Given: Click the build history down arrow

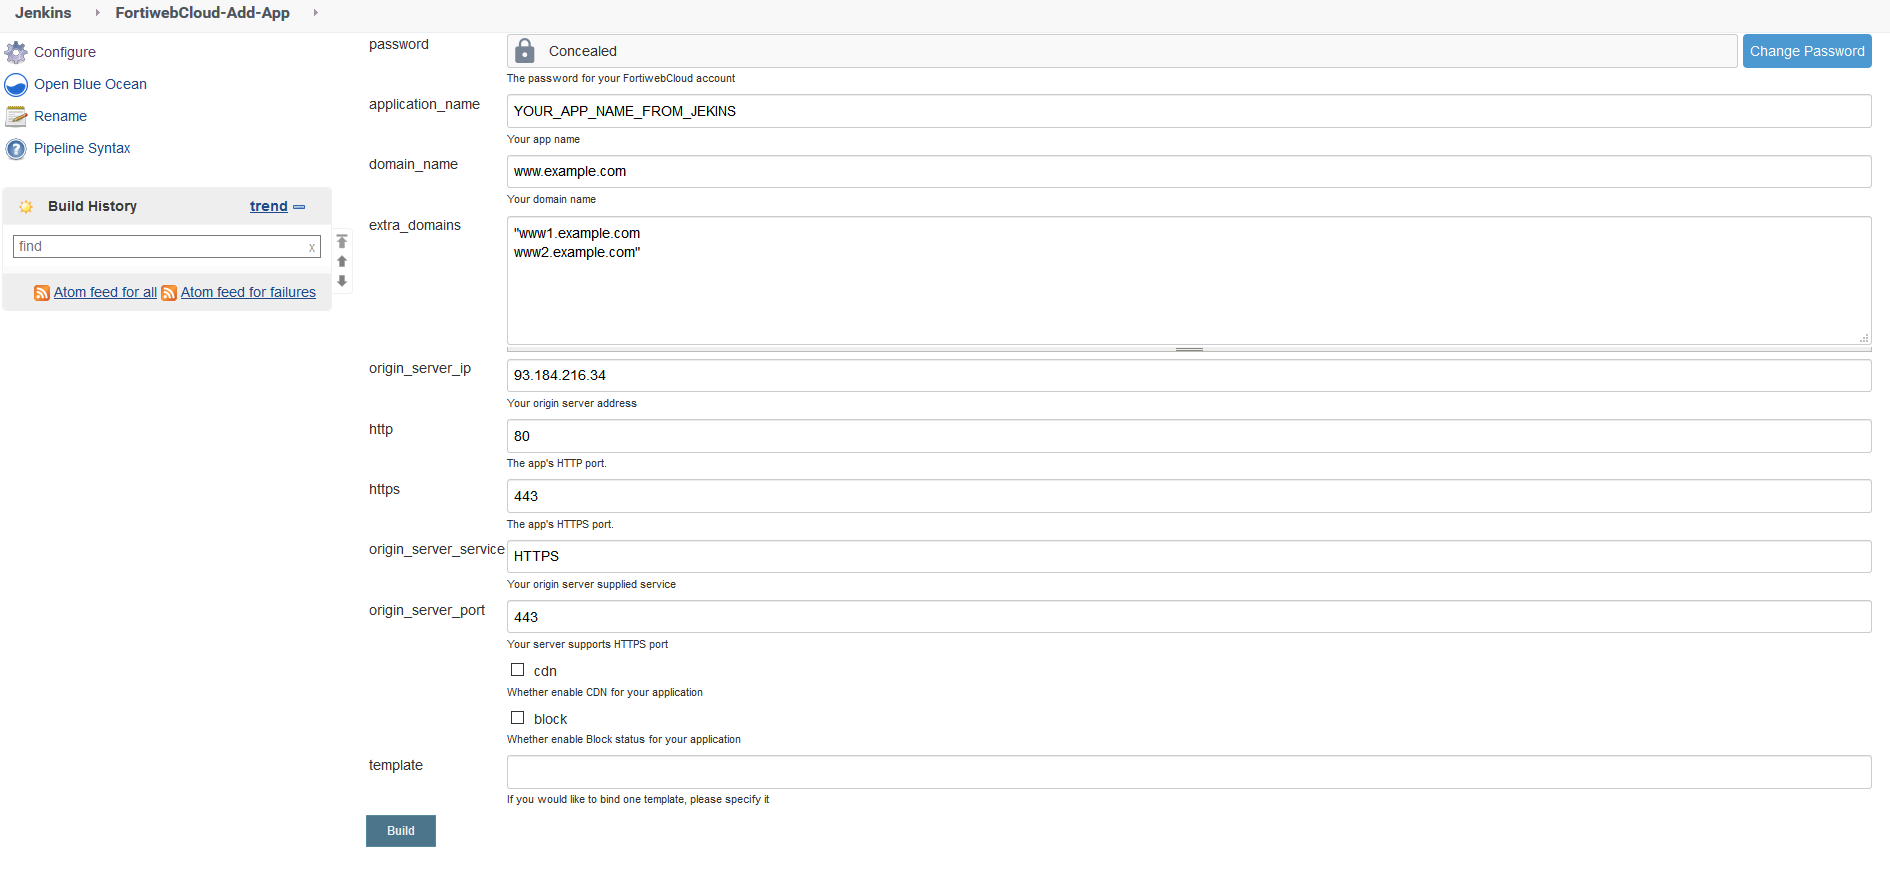Looking at the screenshot, I should tap(342, 281).
